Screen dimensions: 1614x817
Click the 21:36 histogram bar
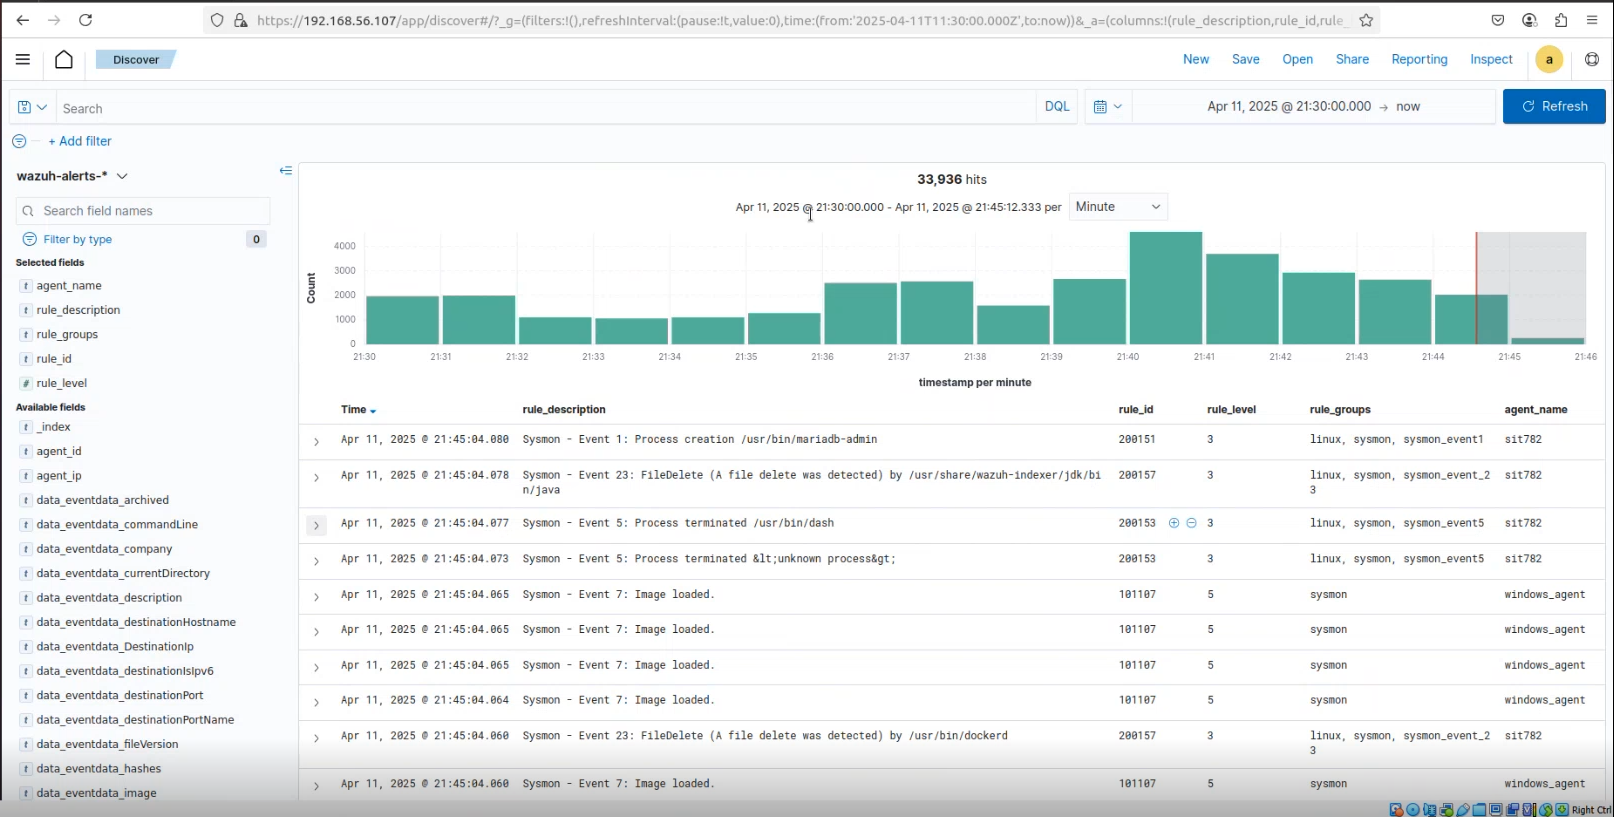(861, 314)
